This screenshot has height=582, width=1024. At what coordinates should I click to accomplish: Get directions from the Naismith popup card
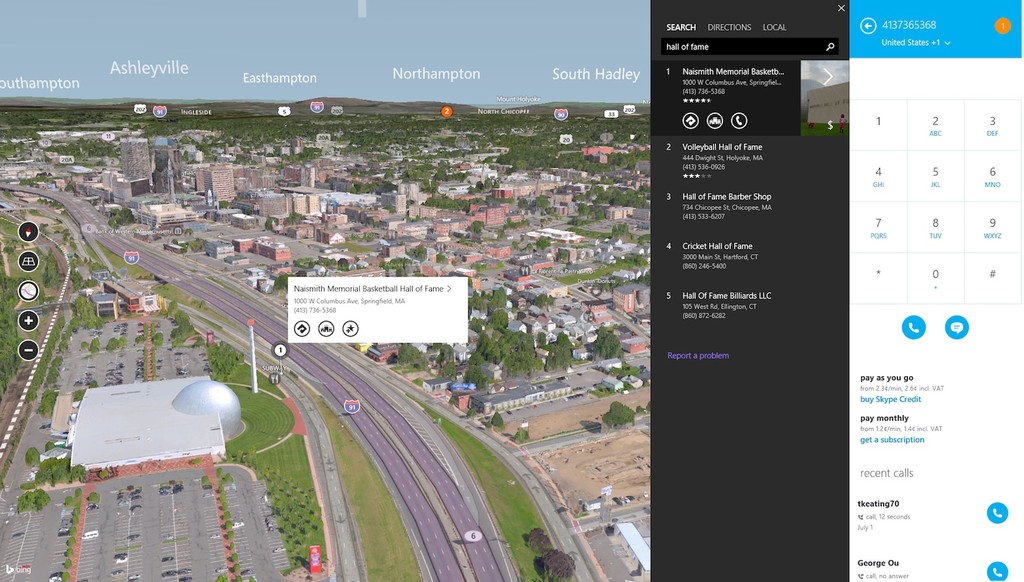click(302, 328)
